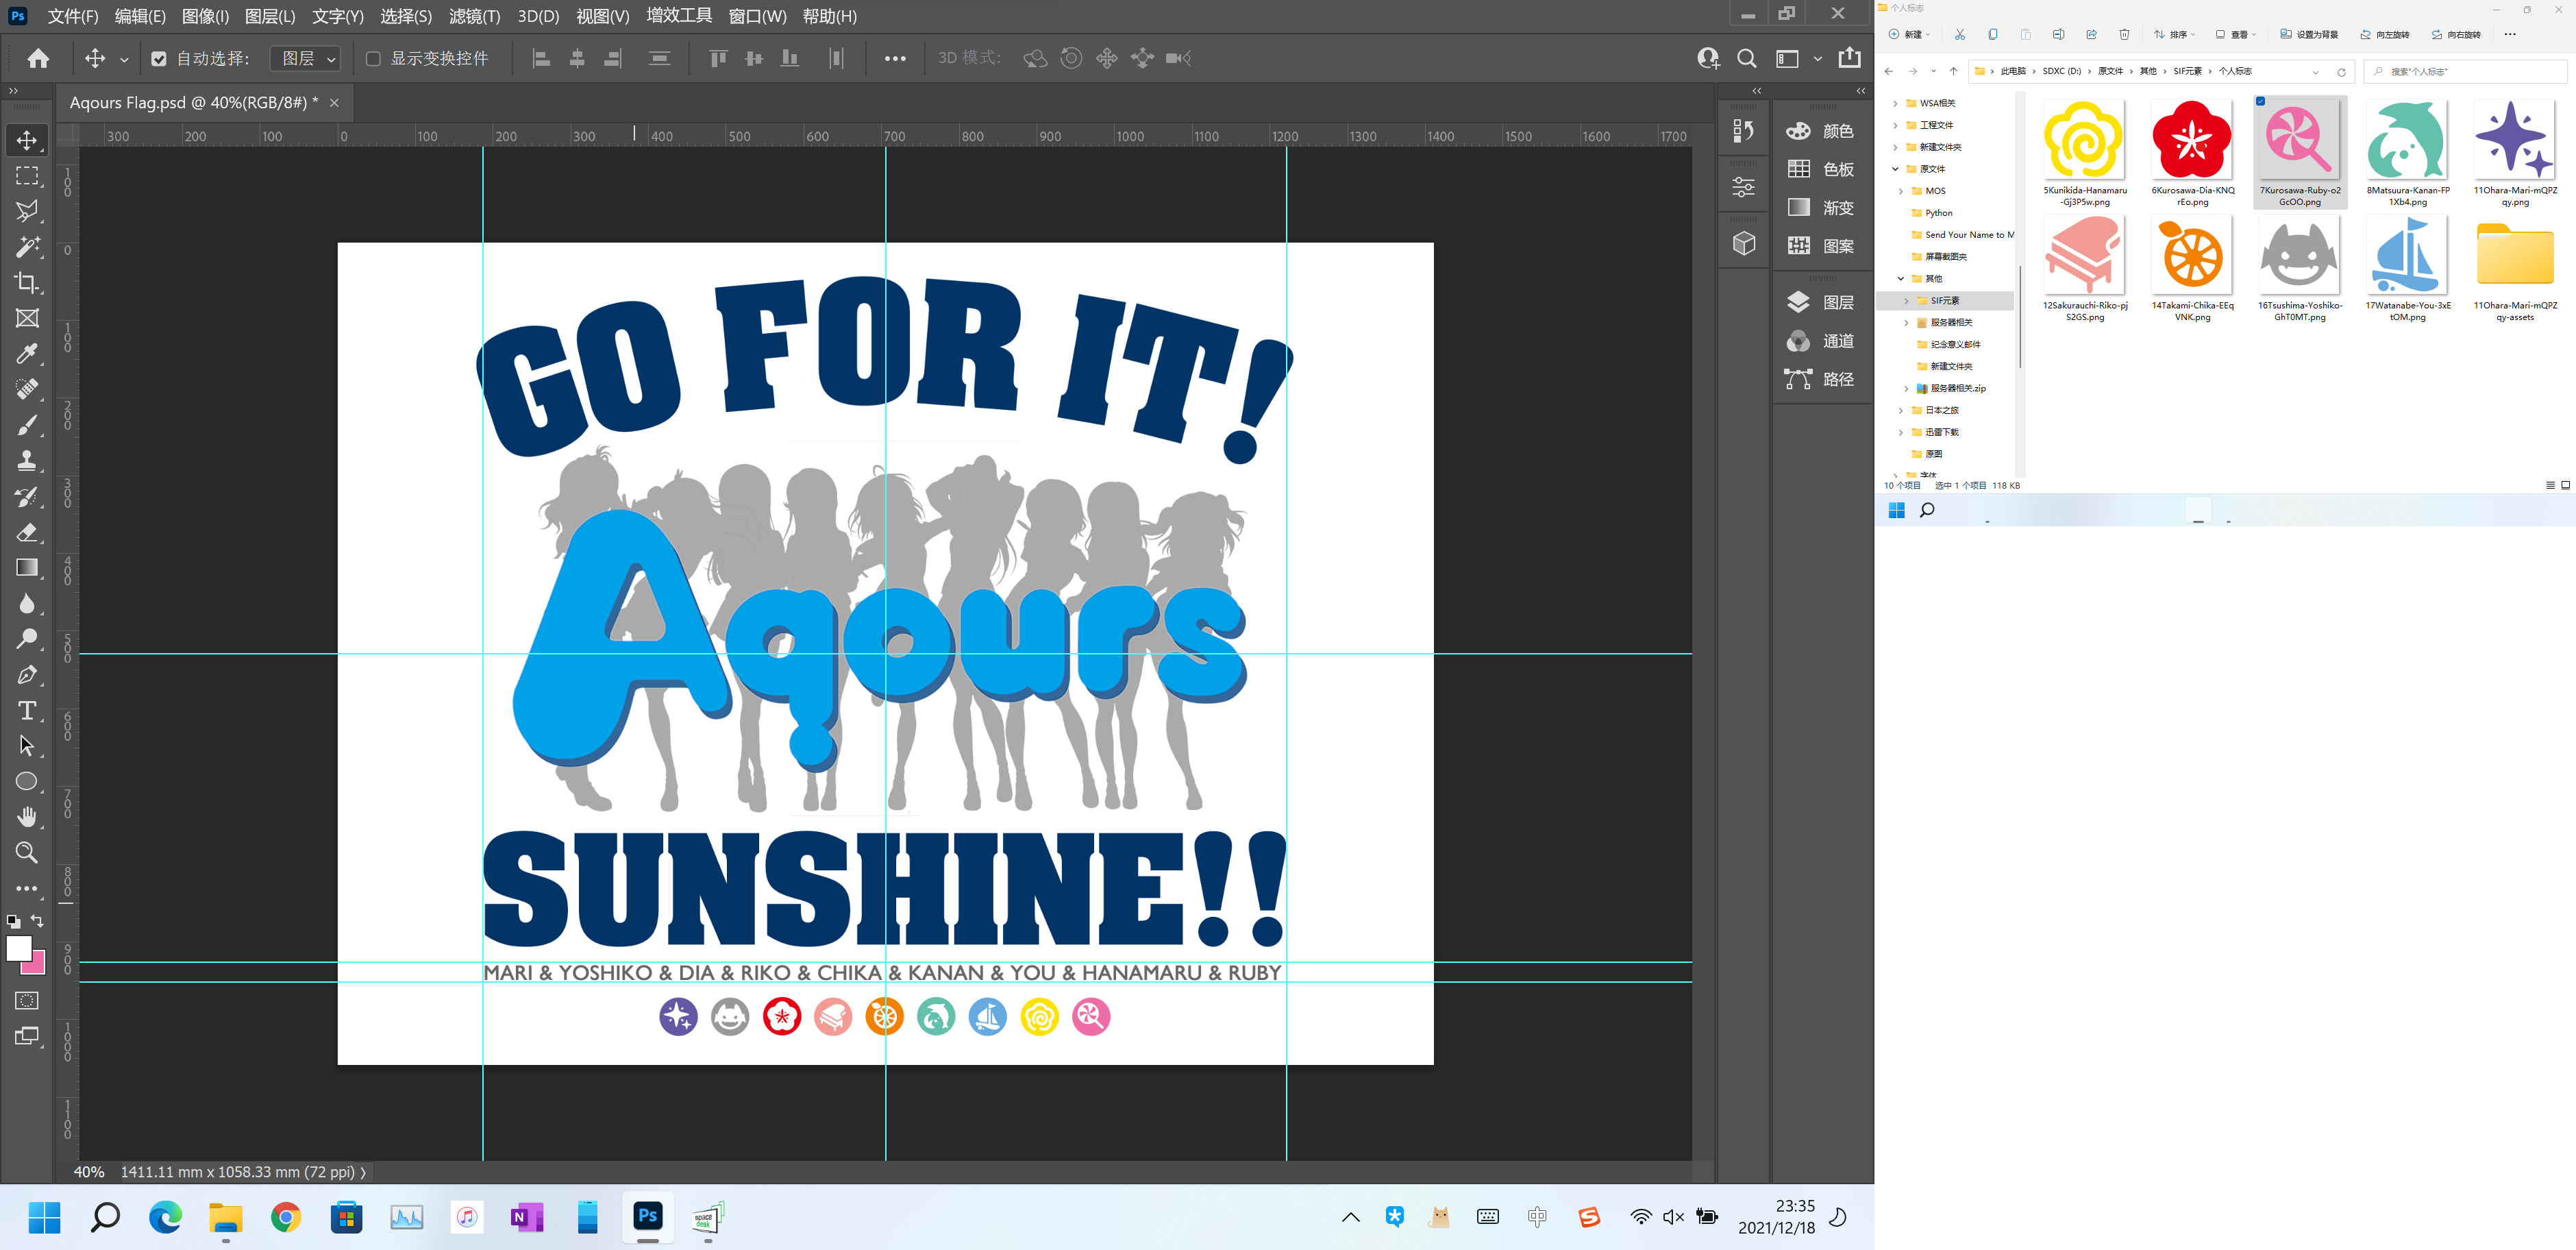The image size is (2576, 1250).
Task: Open the Edit Toolbar three-dots button
Action: (27, 888)
